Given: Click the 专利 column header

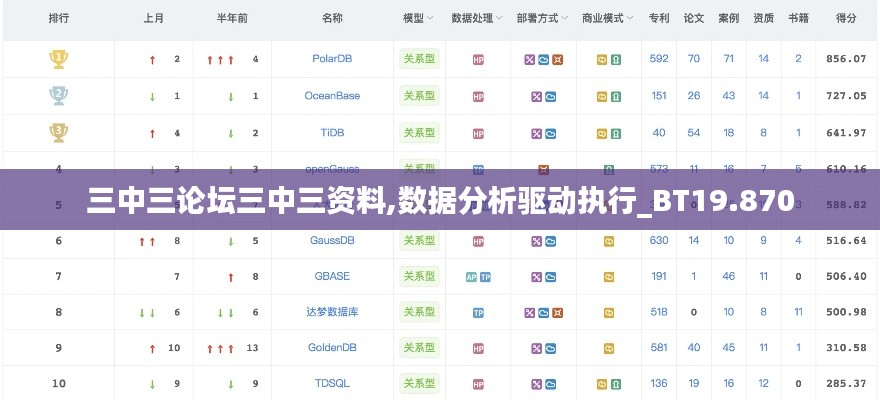Looking at the screenshot, I should click(x=659, y=19).
